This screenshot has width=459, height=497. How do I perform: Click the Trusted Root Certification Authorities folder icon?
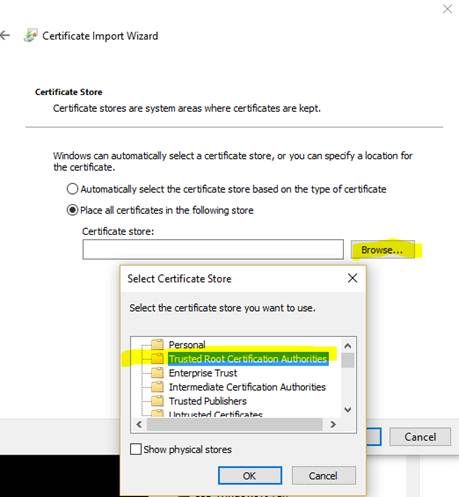click(x=157, y=358)
